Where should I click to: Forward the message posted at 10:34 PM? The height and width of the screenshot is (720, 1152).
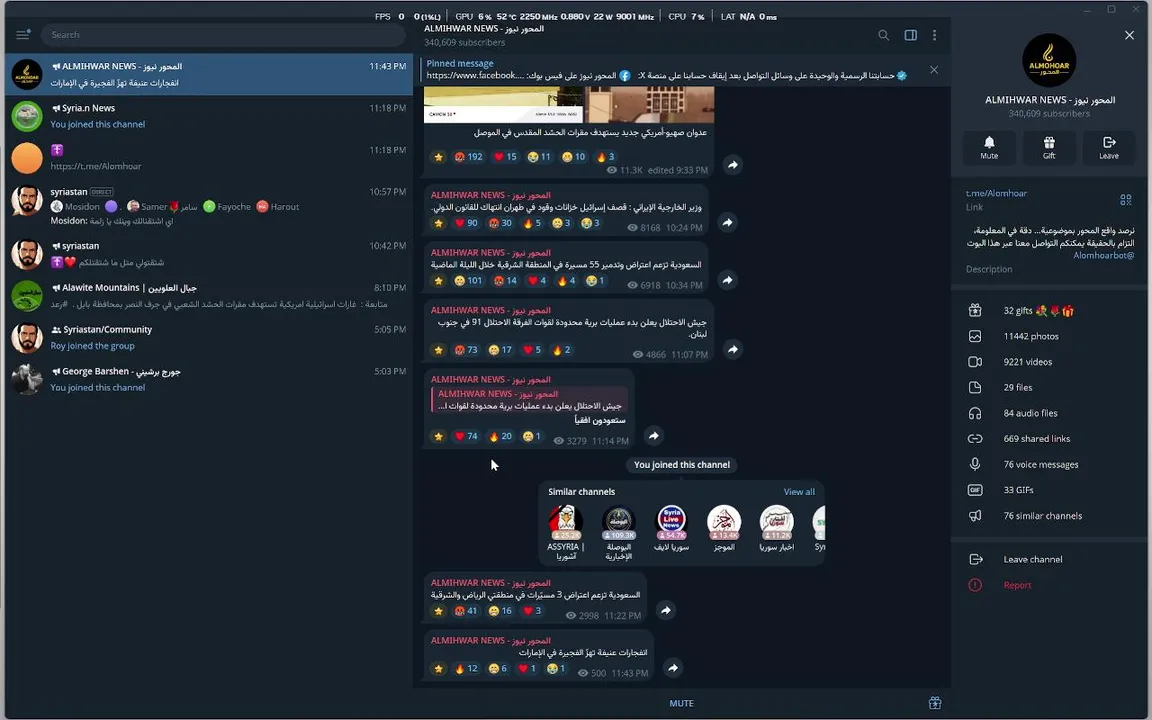point(727,280)
